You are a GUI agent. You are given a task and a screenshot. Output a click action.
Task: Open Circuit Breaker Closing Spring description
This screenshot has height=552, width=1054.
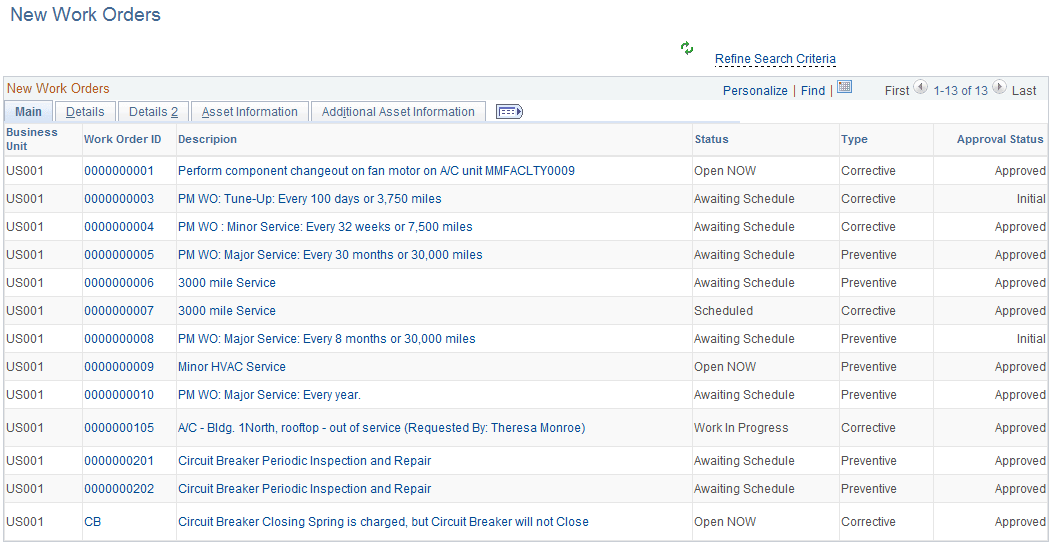[383, 522]
